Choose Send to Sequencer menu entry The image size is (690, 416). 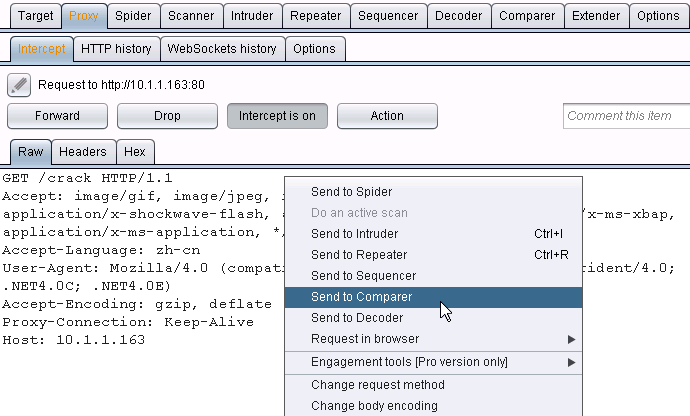click(x=433, y=276)
